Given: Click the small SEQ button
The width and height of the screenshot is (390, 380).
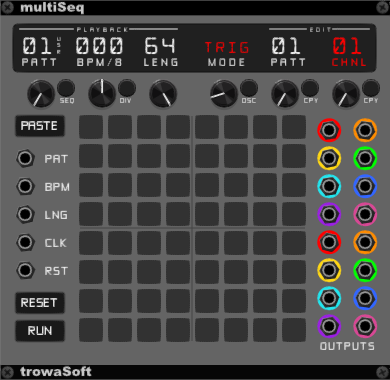Looking at the screenshot, I should (x=66, y=88).
